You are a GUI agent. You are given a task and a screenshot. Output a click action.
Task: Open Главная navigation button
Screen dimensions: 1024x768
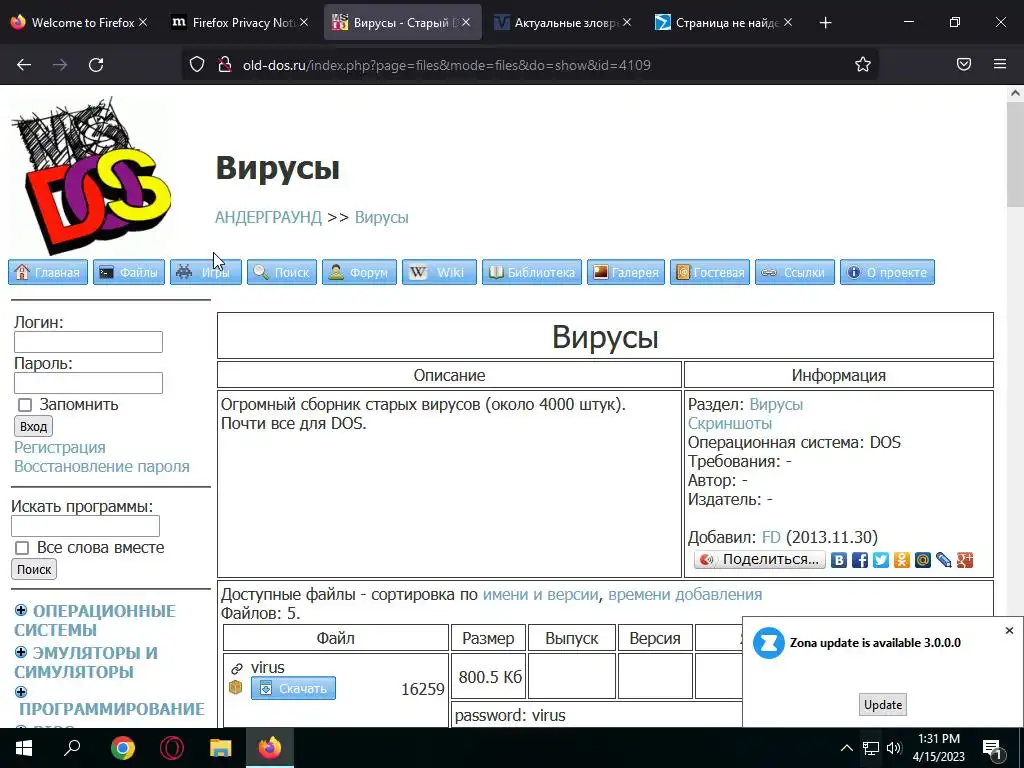(x=48, y=272)
